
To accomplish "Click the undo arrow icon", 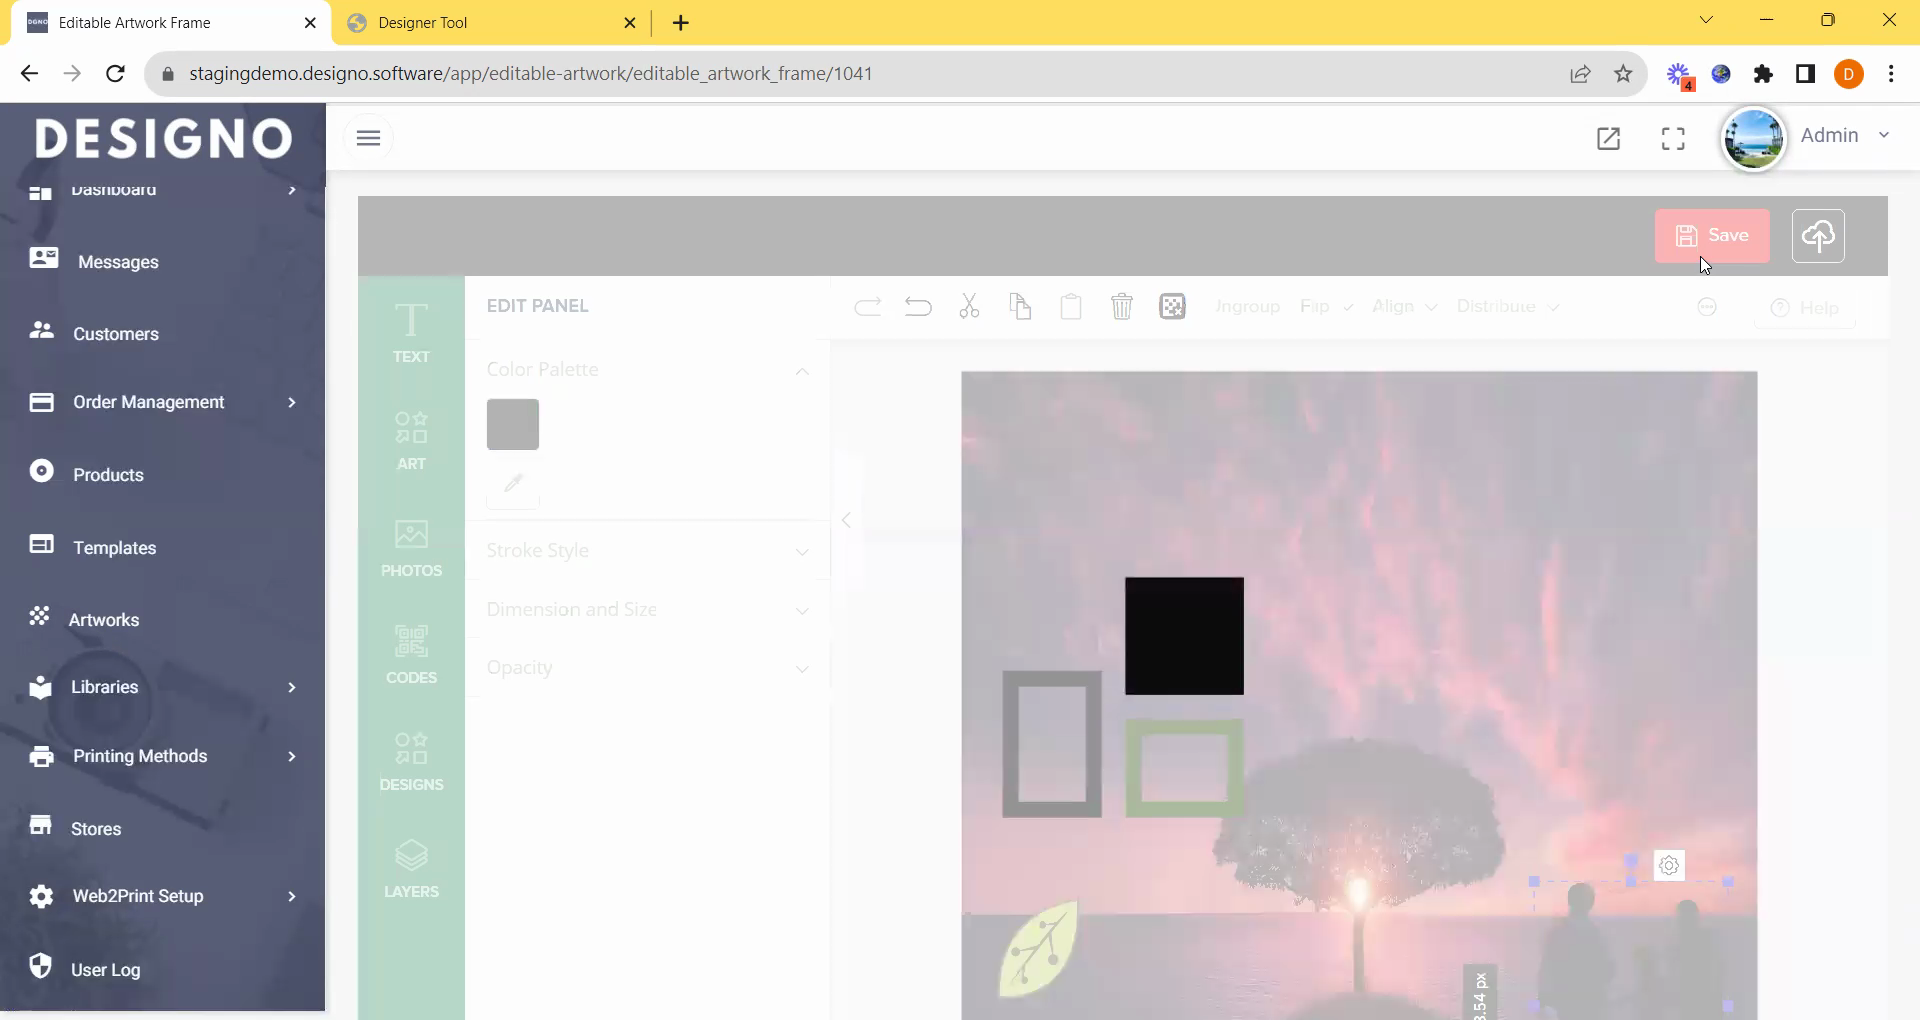I will (x=917, y=306).
